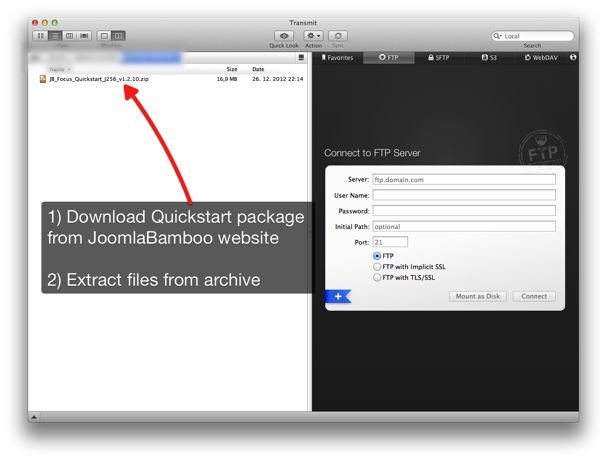
Task: Select FTP with TLS/SSL option
Action: click(377, 278)
